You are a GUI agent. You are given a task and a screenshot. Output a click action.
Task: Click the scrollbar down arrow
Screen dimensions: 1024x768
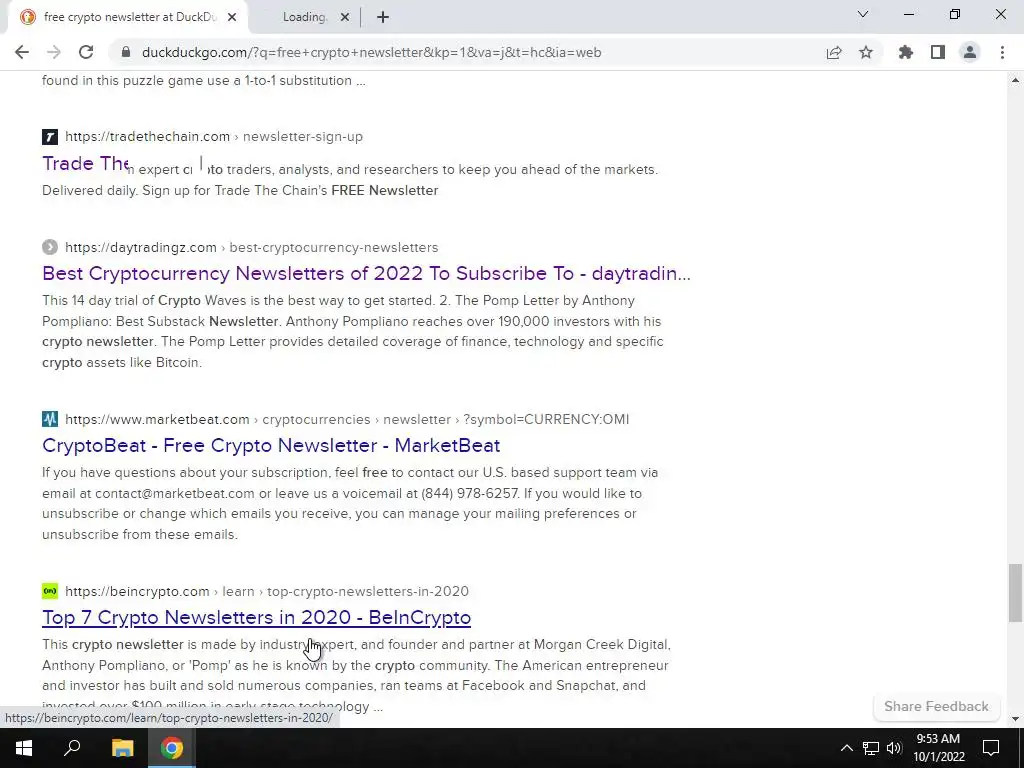pyautogui.click(x=1015, y=719)
